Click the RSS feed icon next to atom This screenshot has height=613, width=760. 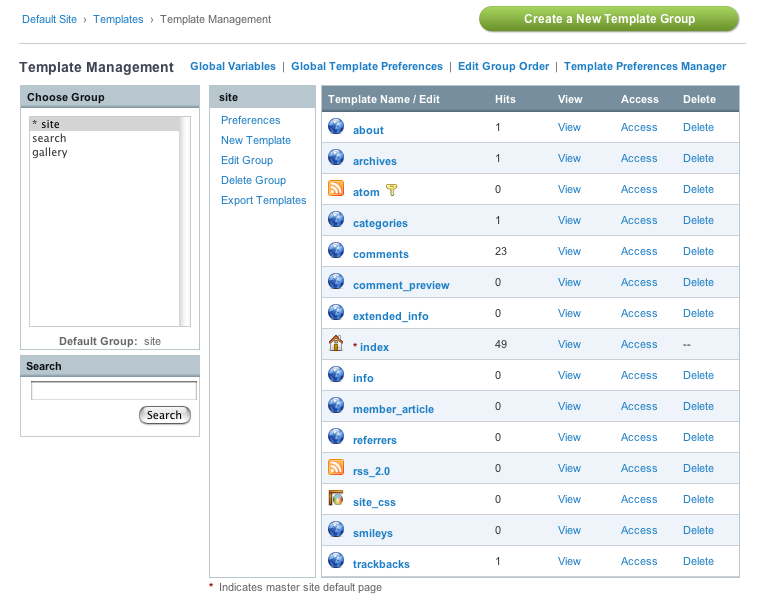336,189
